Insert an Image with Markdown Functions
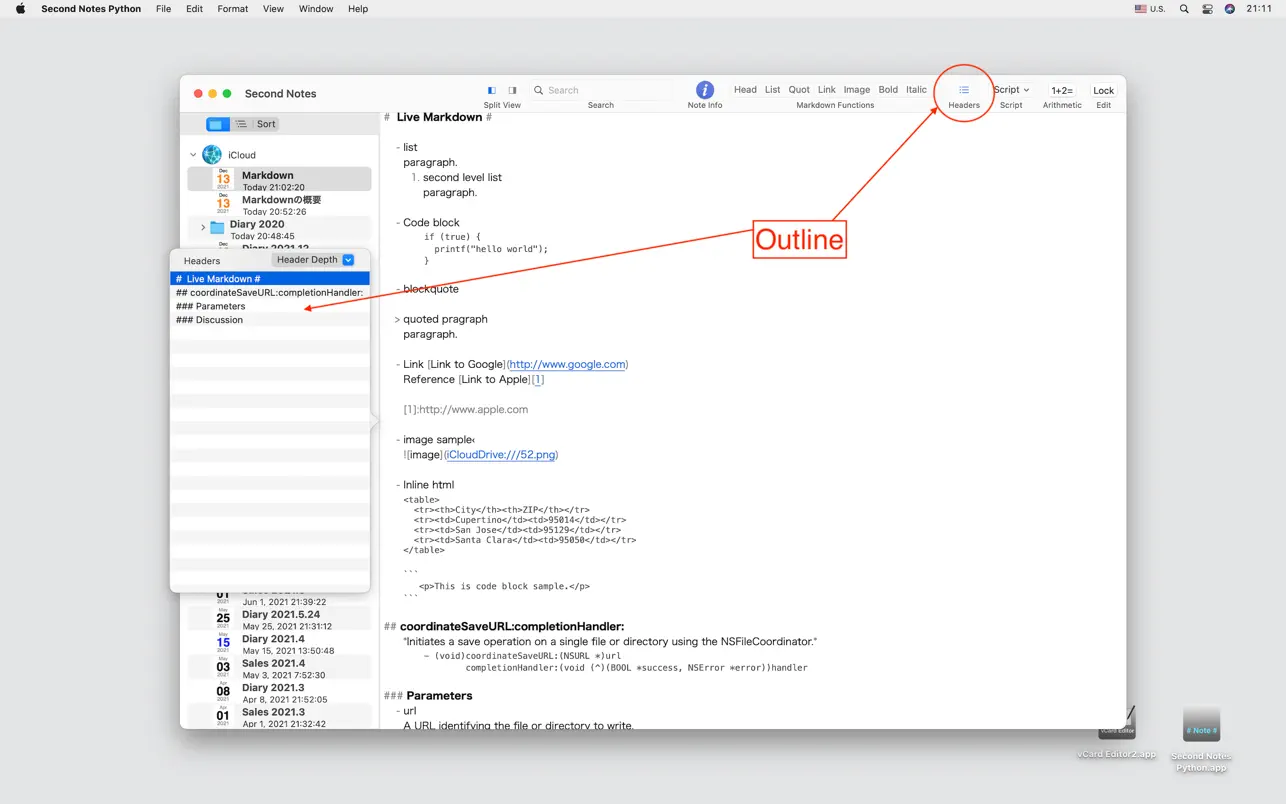The image size is (1286, 804). [x=856, y=89]
